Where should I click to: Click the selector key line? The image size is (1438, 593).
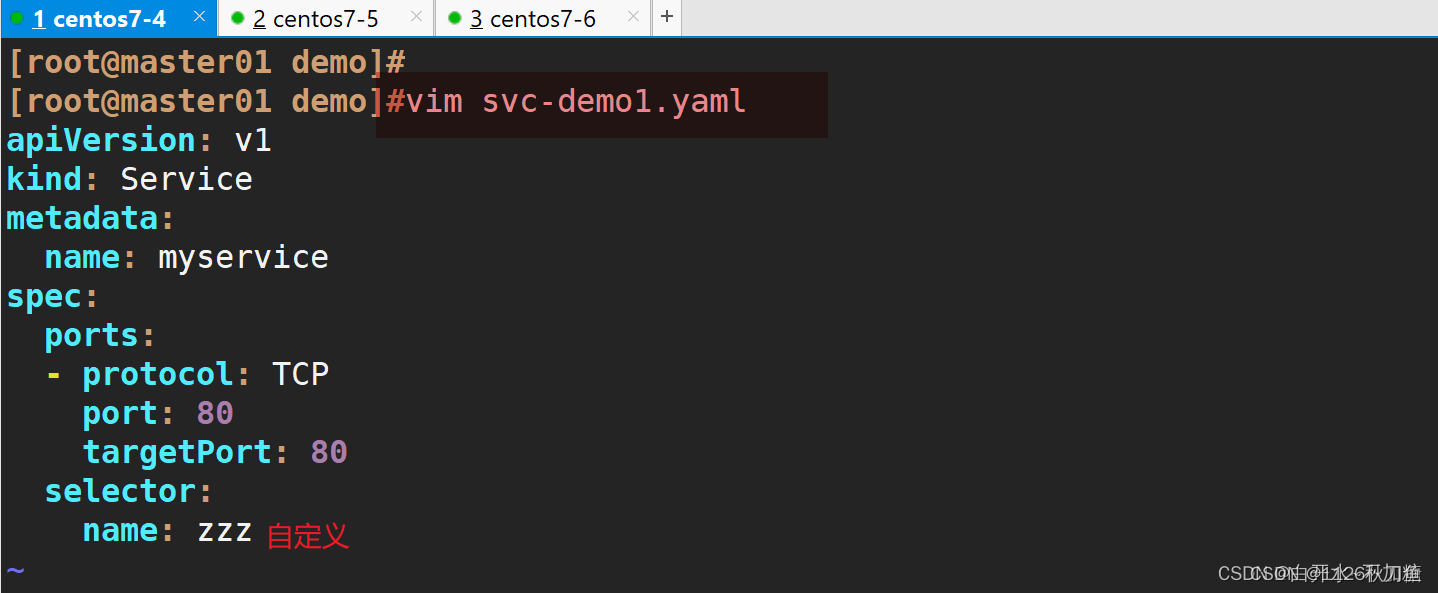click(x=129, y=491)
